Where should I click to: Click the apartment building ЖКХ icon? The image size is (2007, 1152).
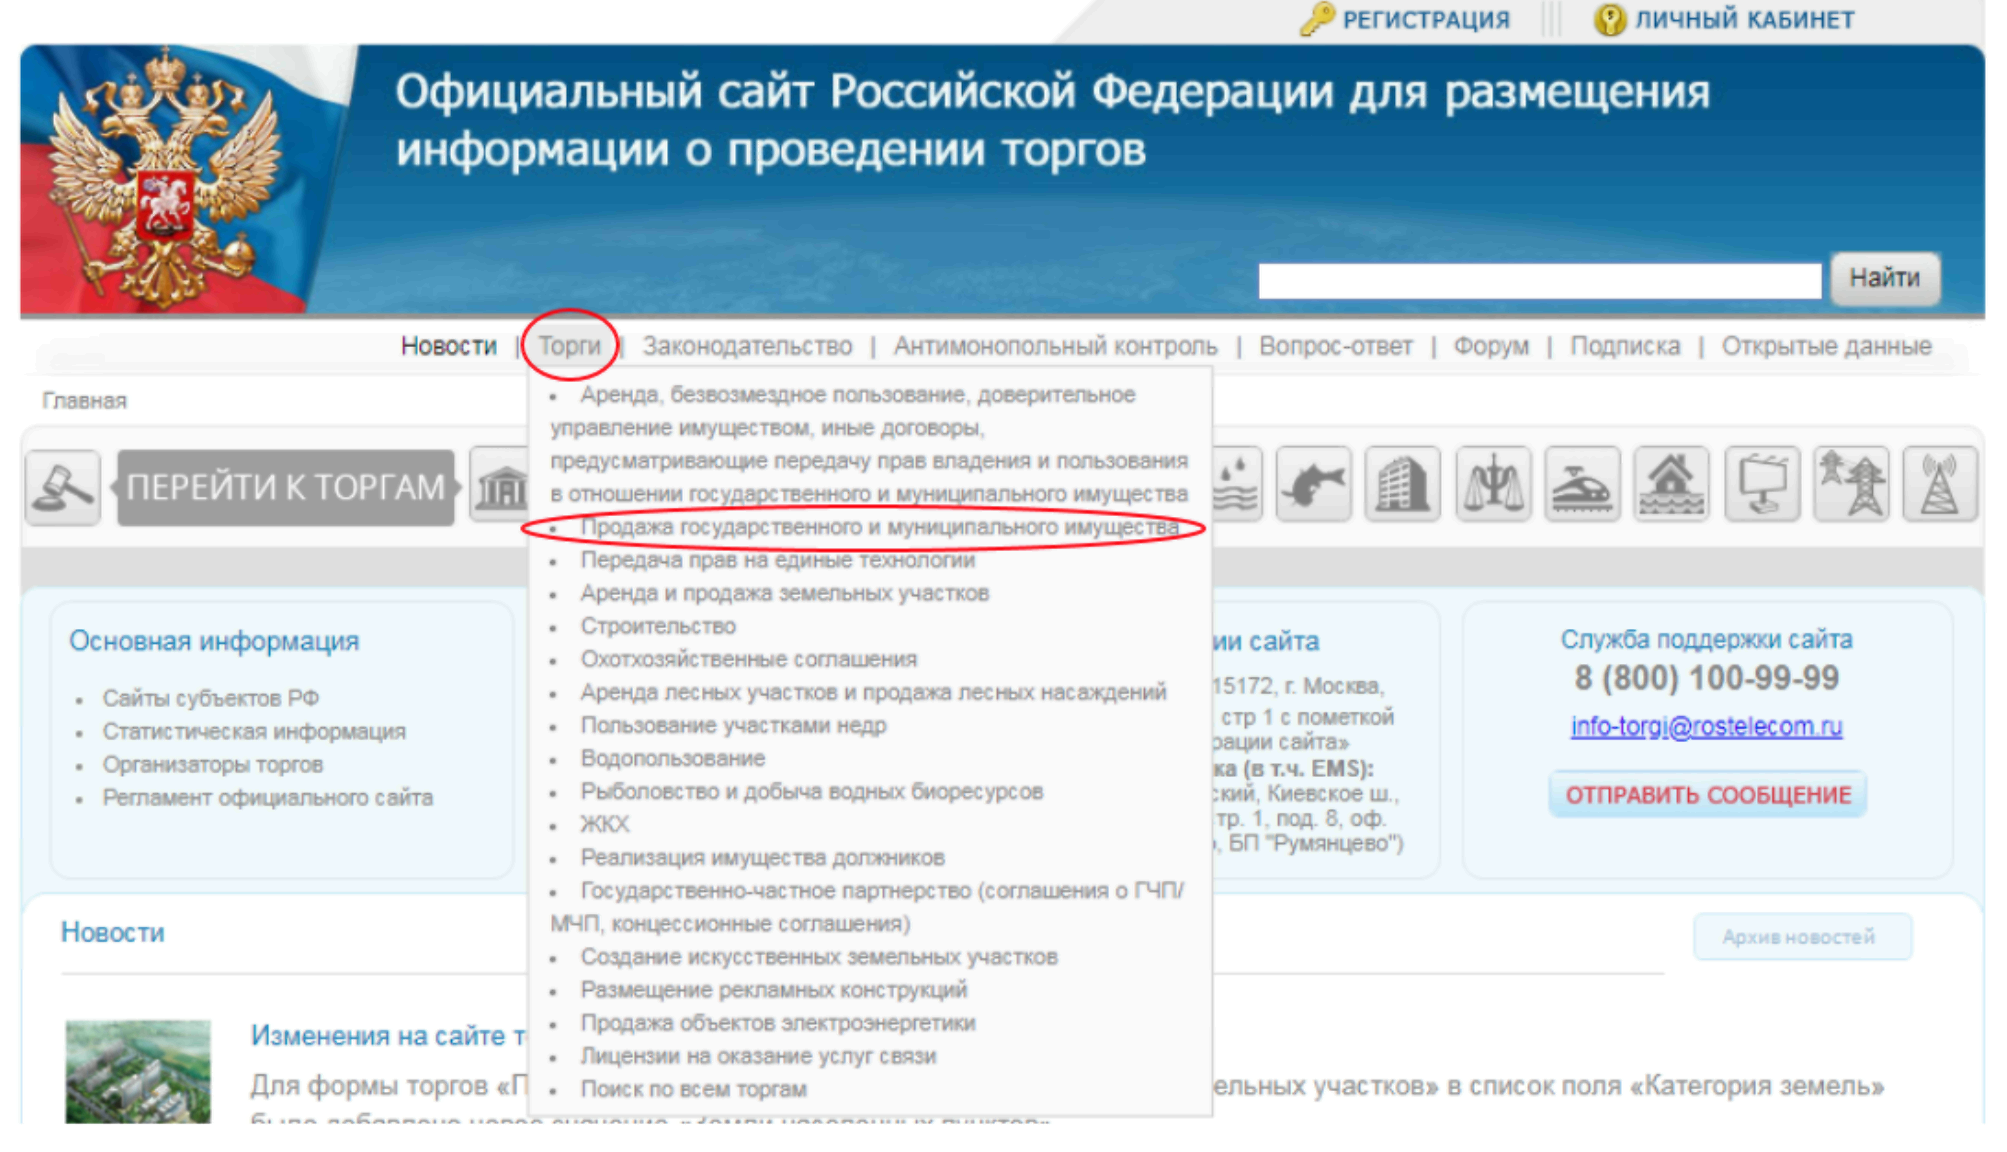click(1402, 485)
